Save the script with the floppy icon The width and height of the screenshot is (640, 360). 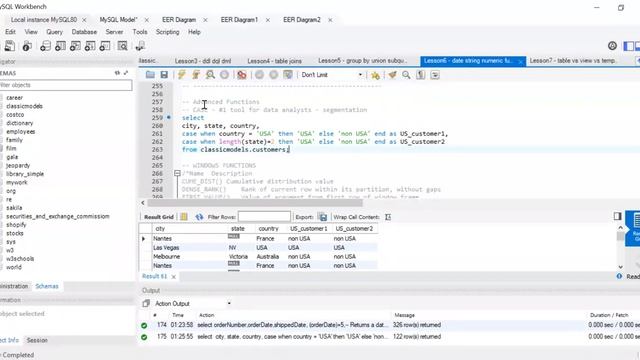164,75
